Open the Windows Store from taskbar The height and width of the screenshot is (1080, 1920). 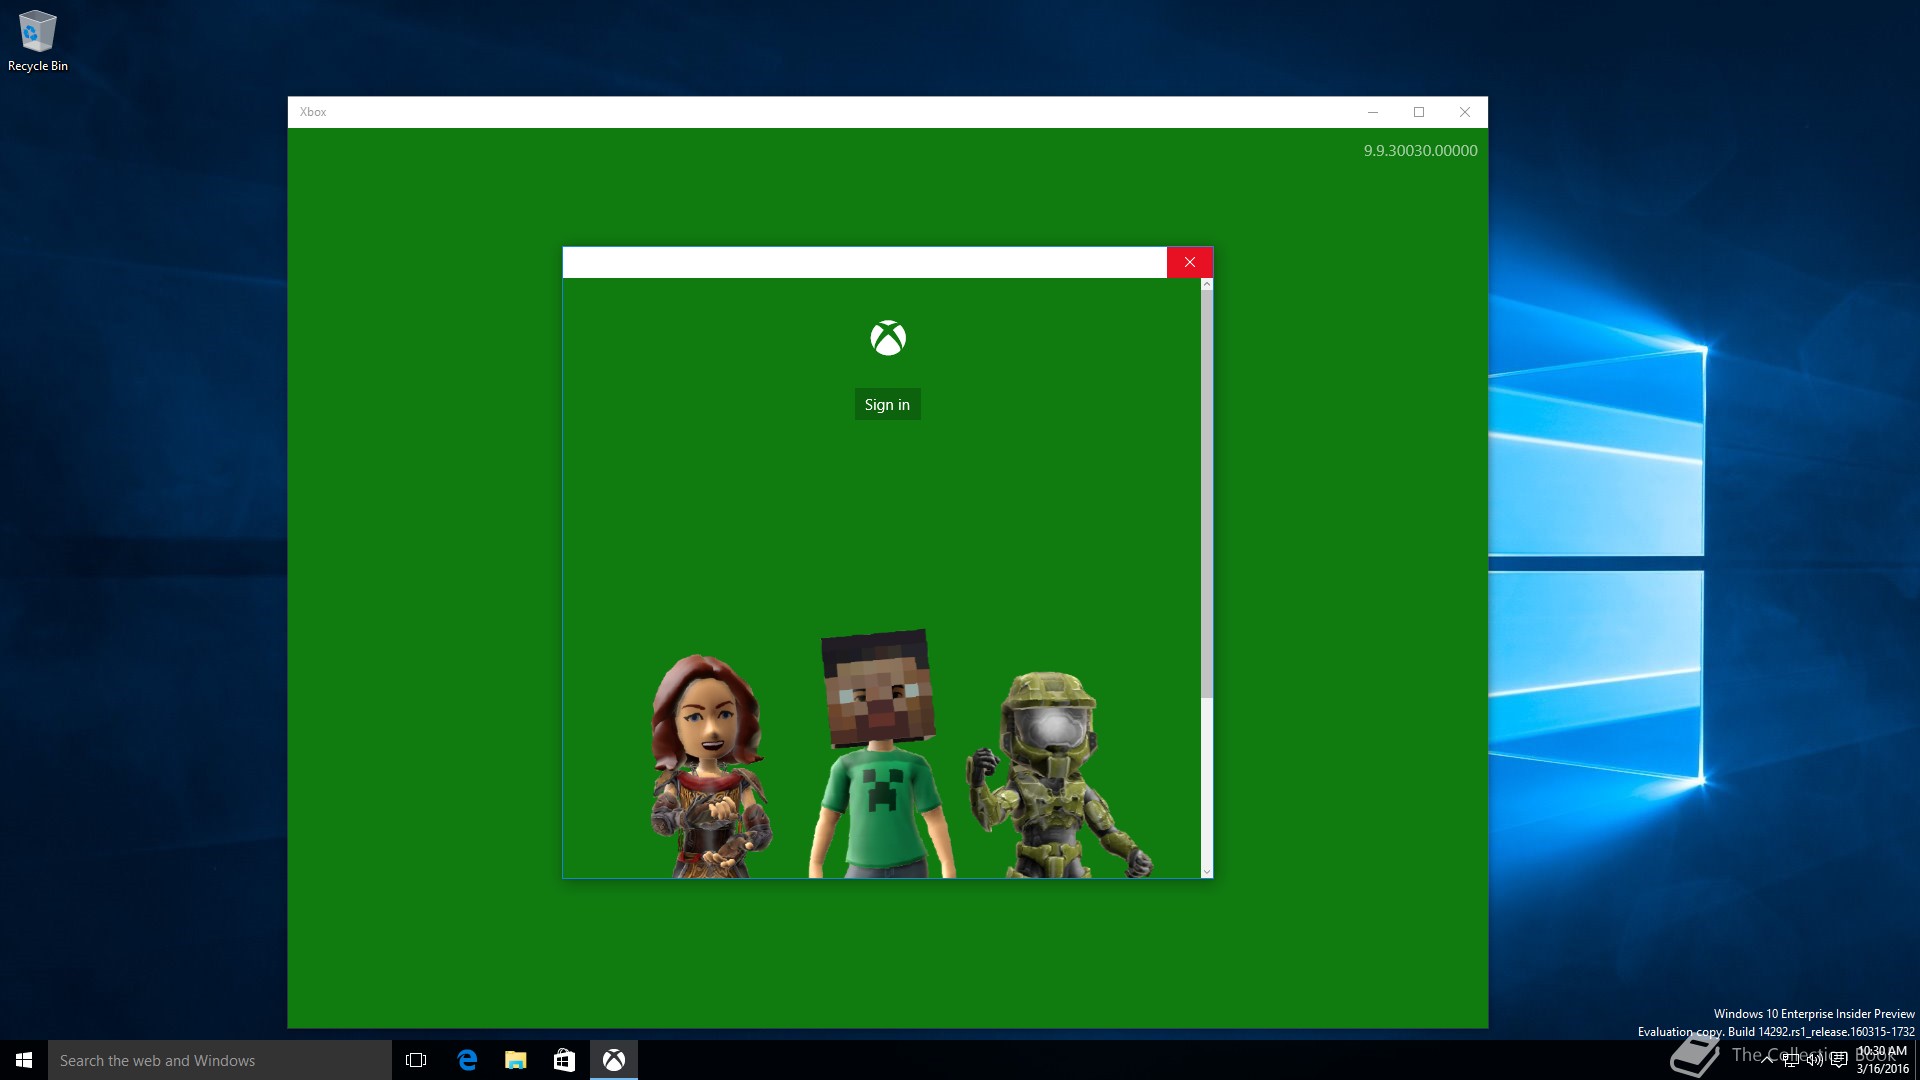tap(564, 1060)
